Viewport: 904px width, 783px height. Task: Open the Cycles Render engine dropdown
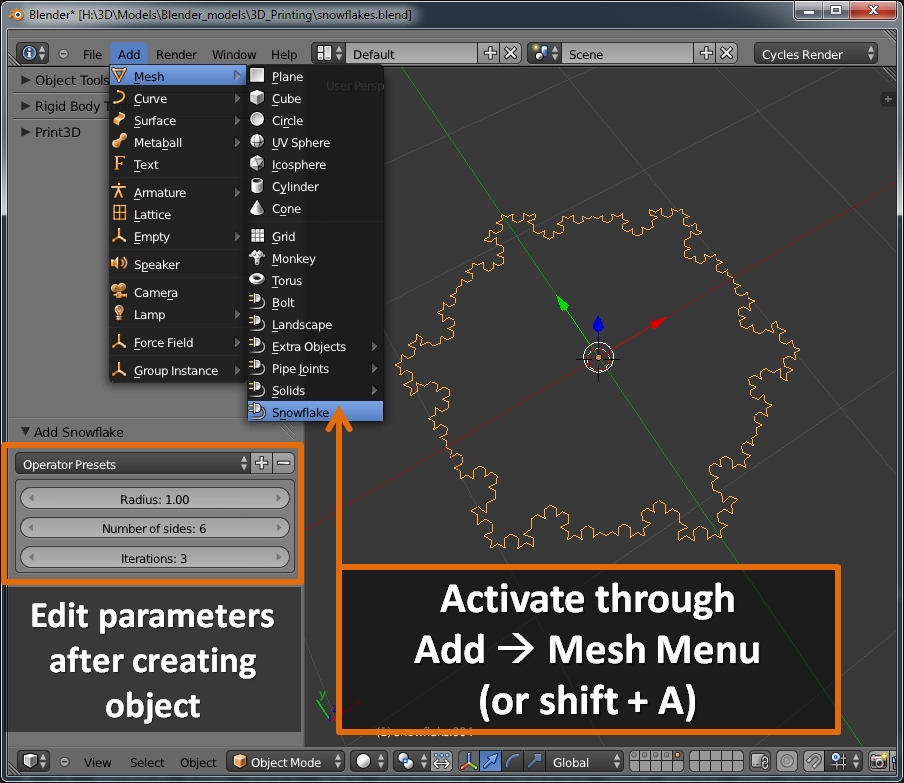(815, 54)
